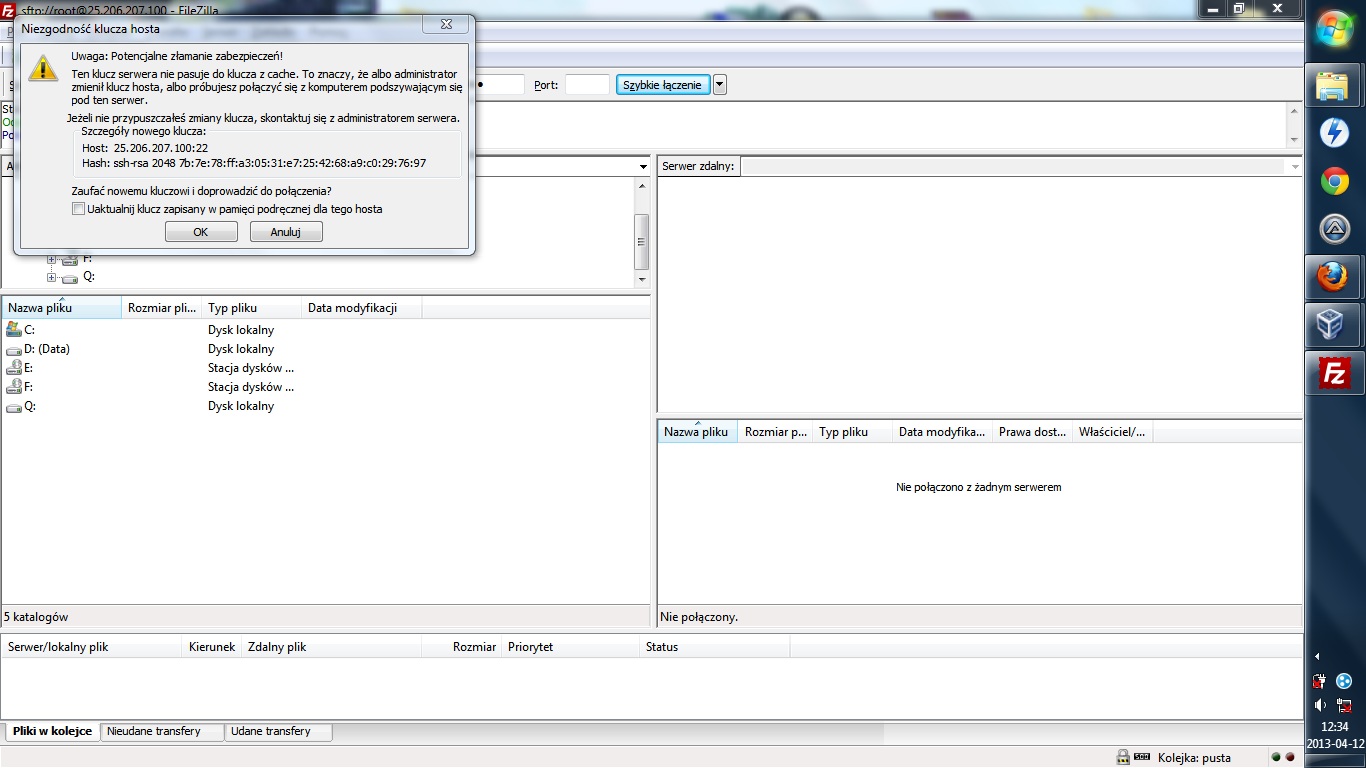
Task: Show hidden system tray icons arrow
Action: [1317, 657]
